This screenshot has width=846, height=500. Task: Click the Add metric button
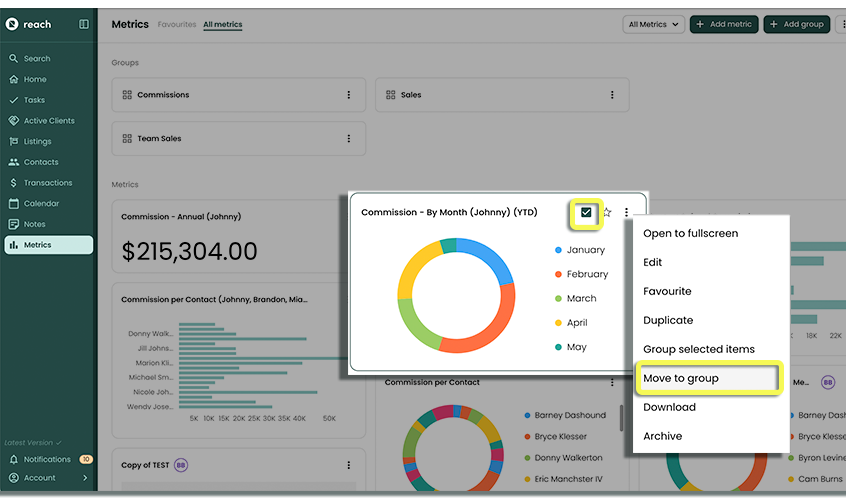point(723,24)
